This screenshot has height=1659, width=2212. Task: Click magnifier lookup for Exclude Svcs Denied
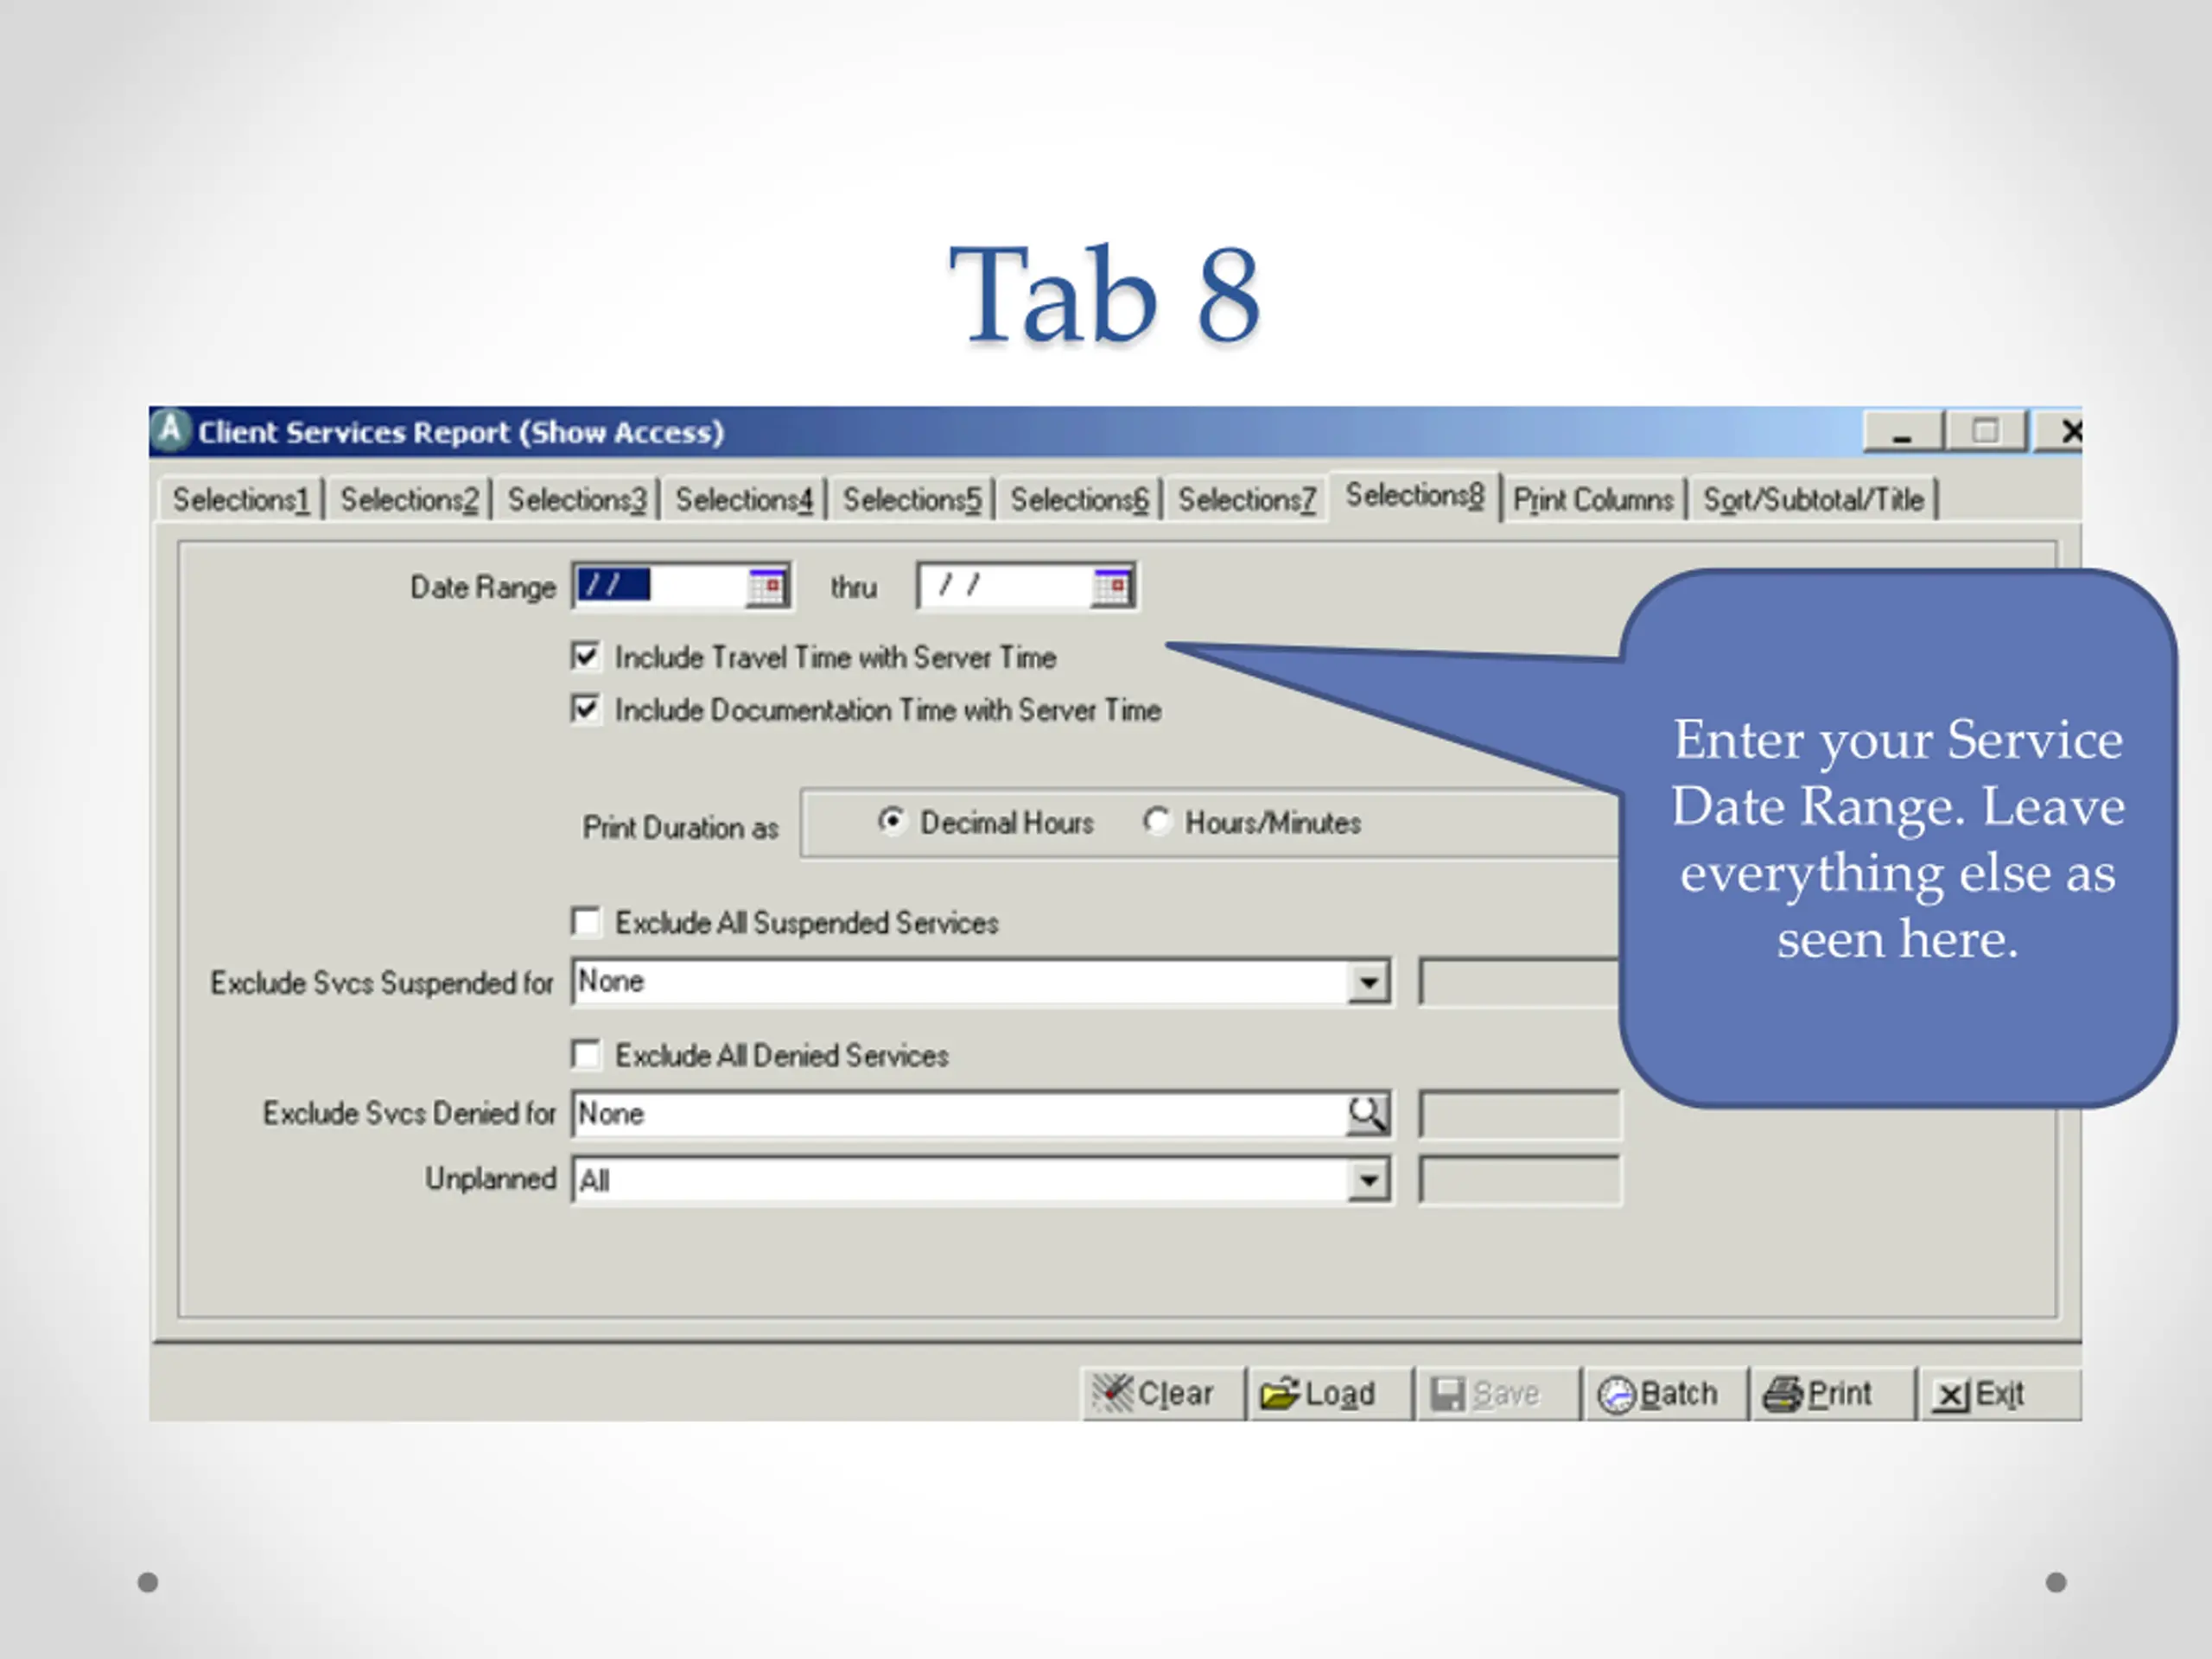click(1367, 1114)
